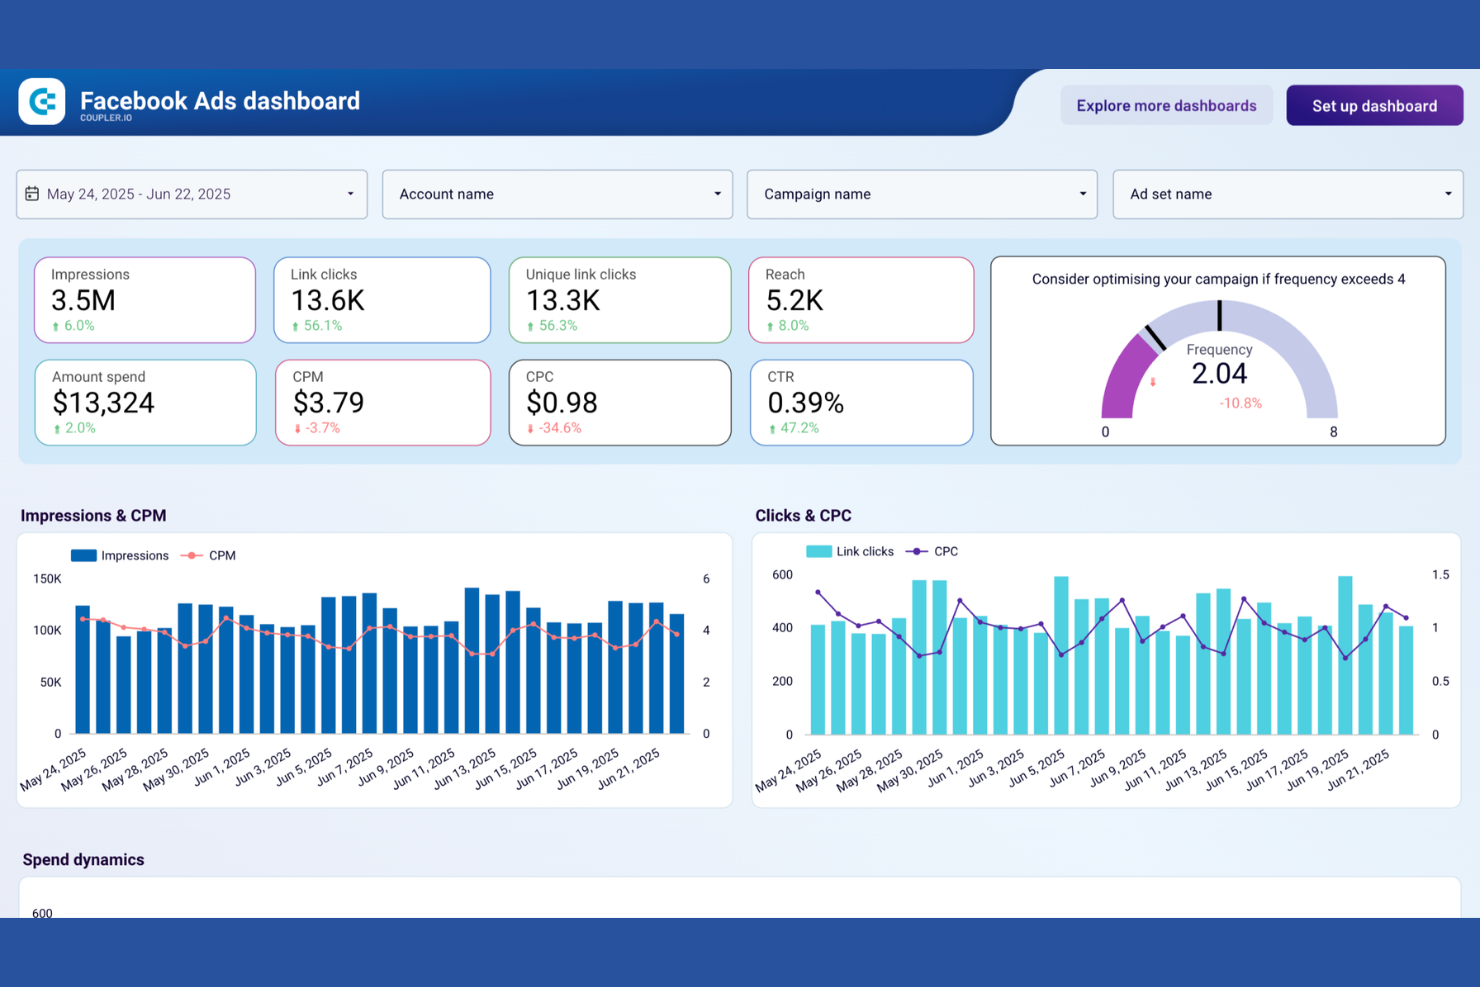The height and width of the screenshot is (987, 1480).
Task: Select the Reach 5.2K scorecard
Action: click(861, 300)
